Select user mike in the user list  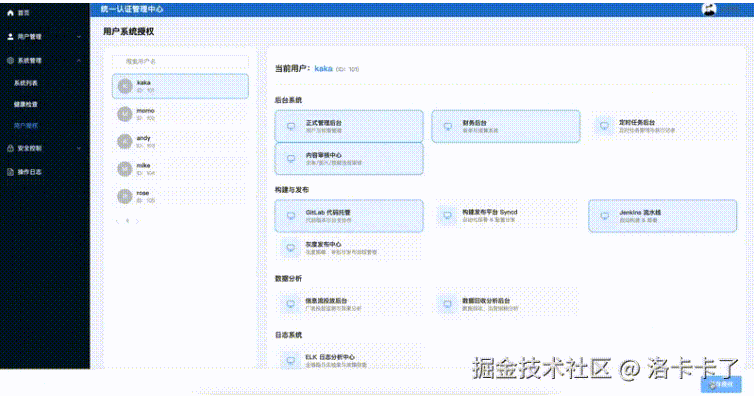(180, 169)
